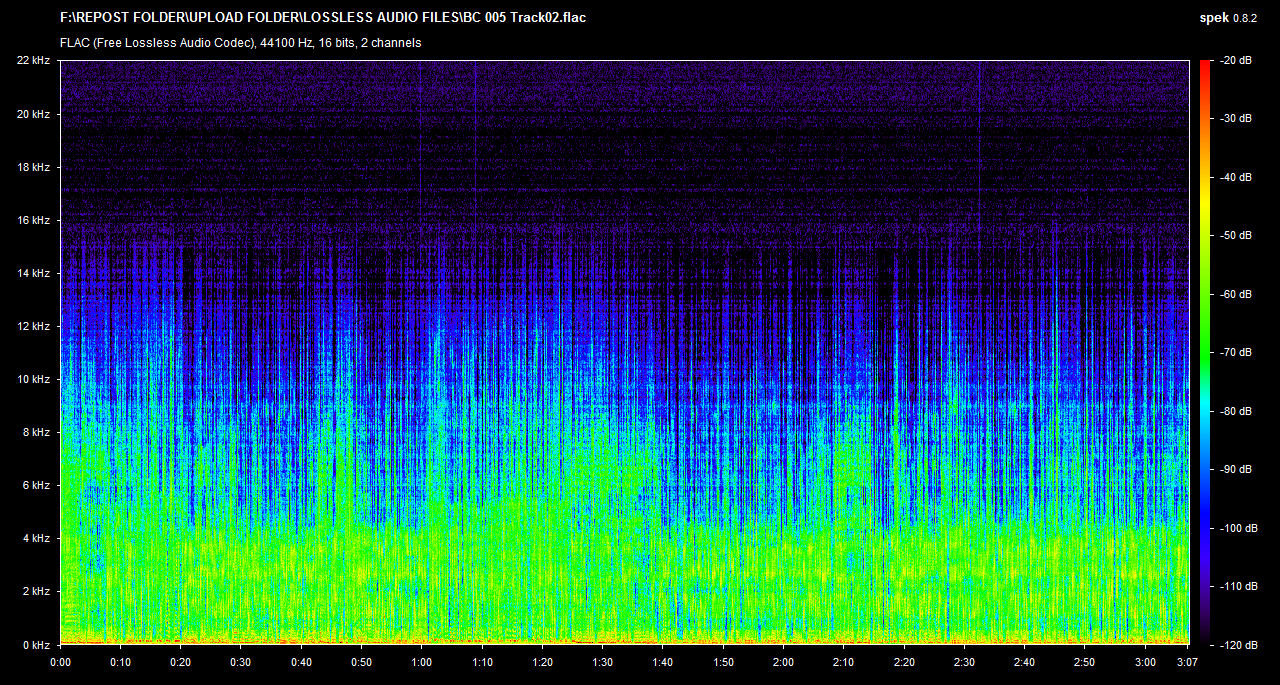This screenshot has width=1280, height=685.
Task: Select the FLAC codec info line
Action: point(241,43)
